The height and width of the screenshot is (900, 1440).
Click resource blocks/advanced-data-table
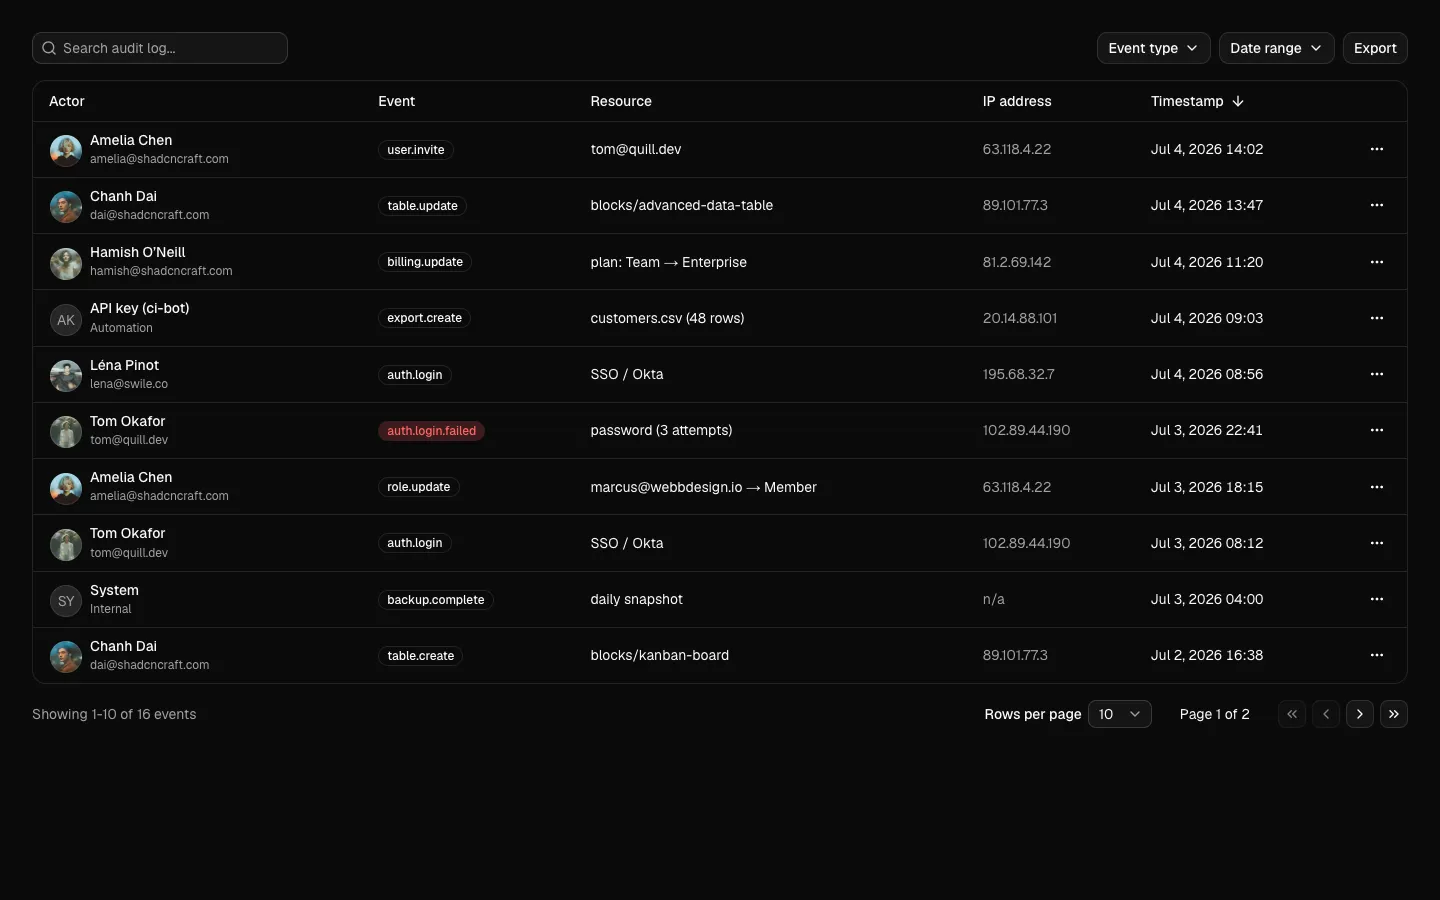[682, 205]
